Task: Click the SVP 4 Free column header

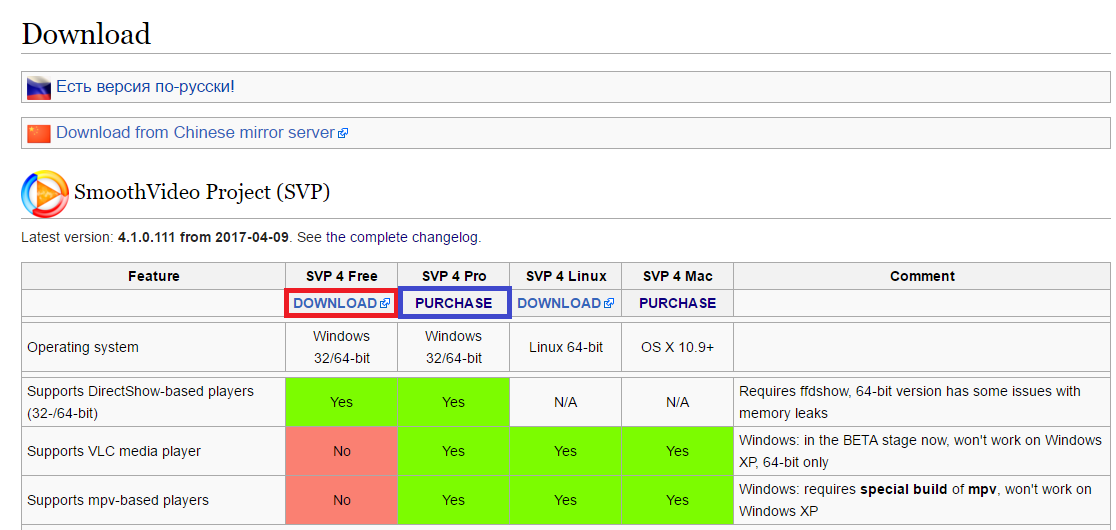Action: click(341, 276)
